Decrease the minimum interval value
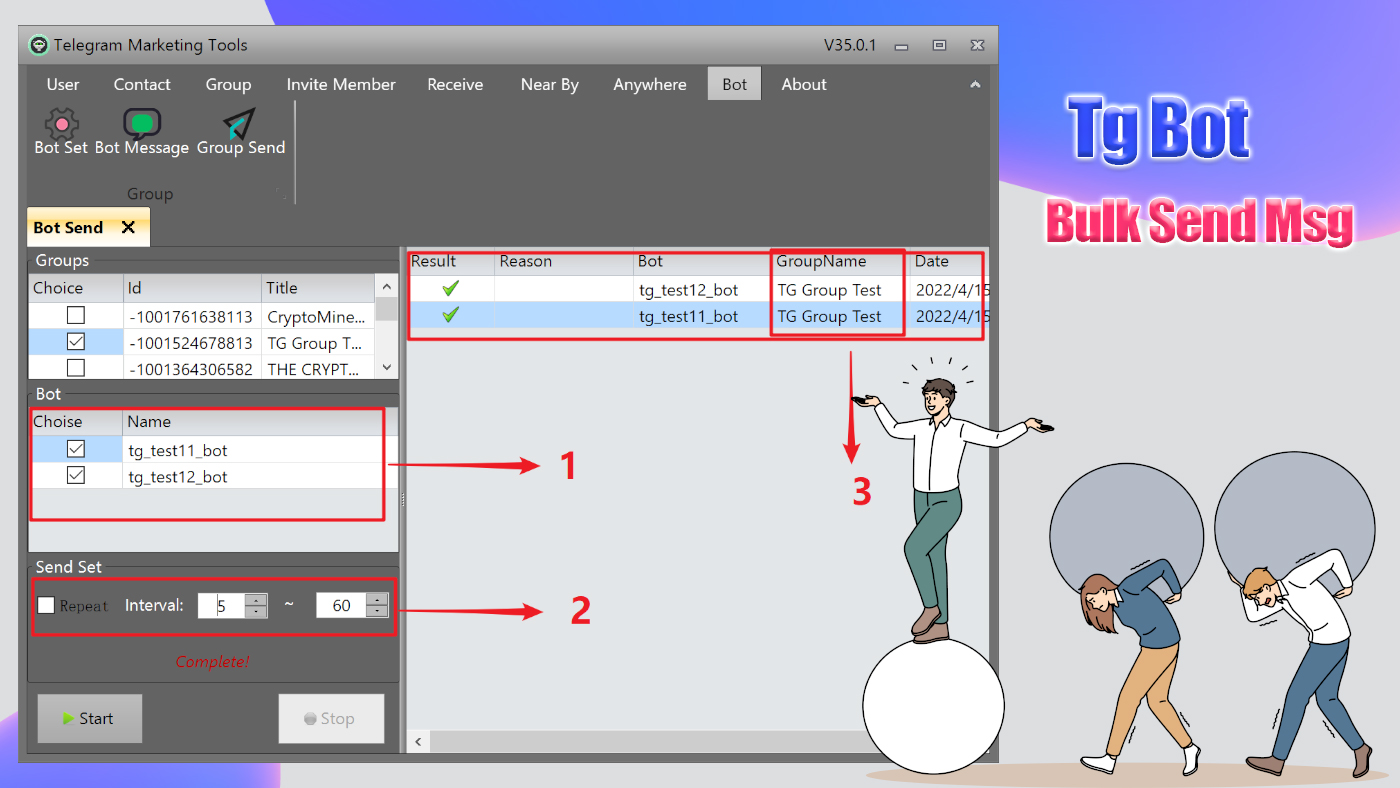1400x788 pixels. tap(257, 611)
